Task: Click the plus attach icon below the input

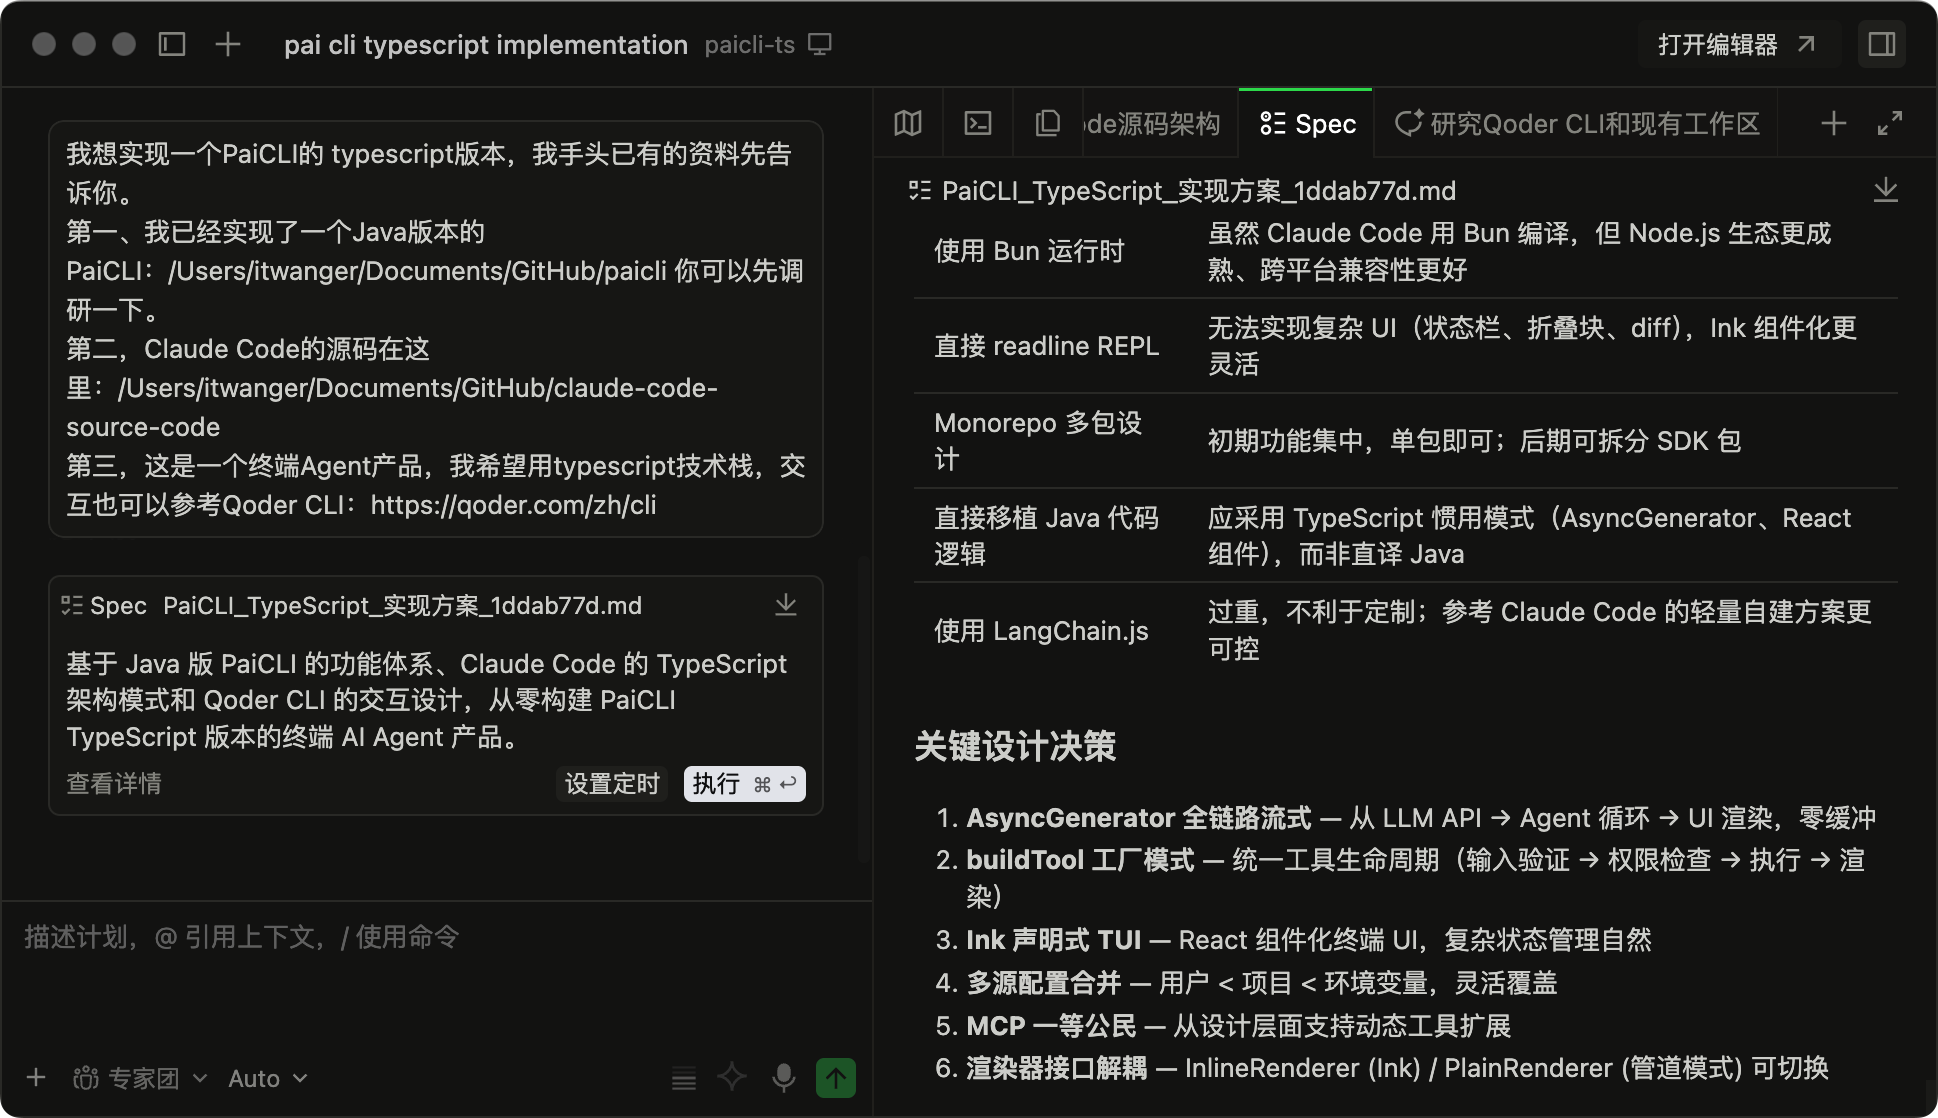Action: (x=36, y=1078)
